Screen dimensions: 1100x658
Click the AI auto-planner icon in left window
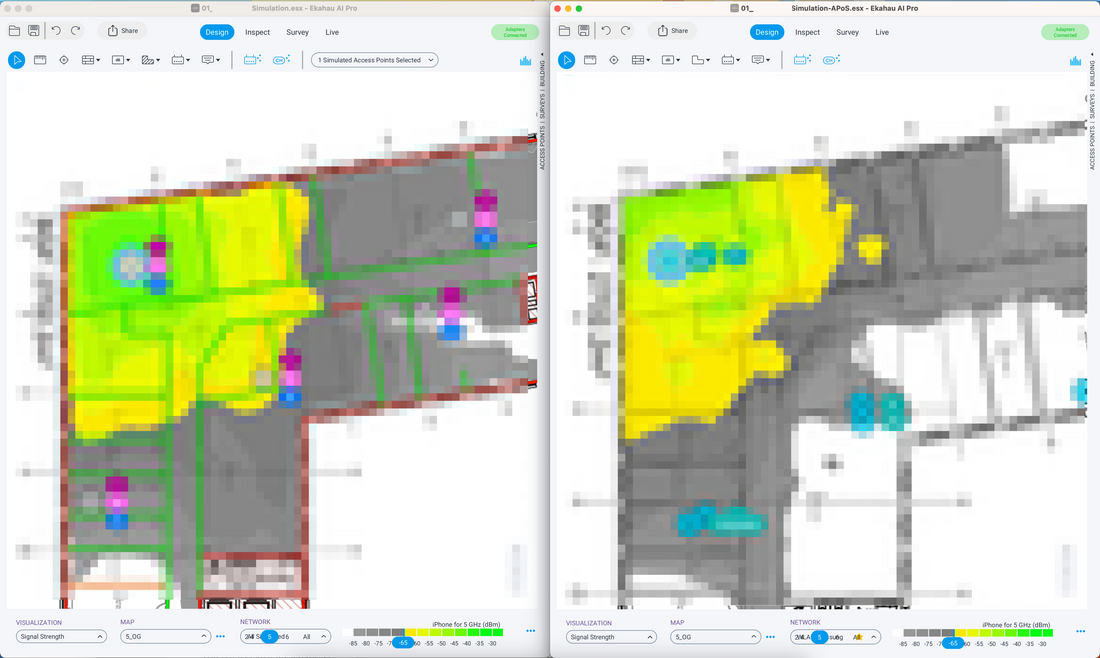pyautogui.click(x=252, y=60)
